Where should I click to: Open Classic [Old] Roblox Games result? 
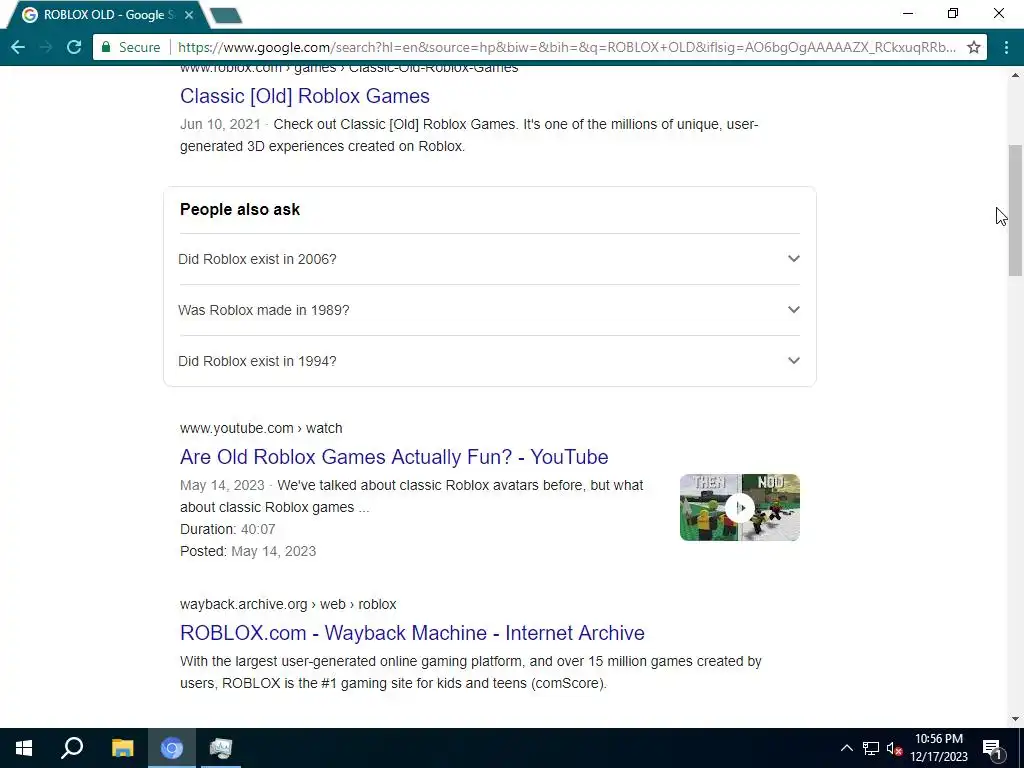304,96
